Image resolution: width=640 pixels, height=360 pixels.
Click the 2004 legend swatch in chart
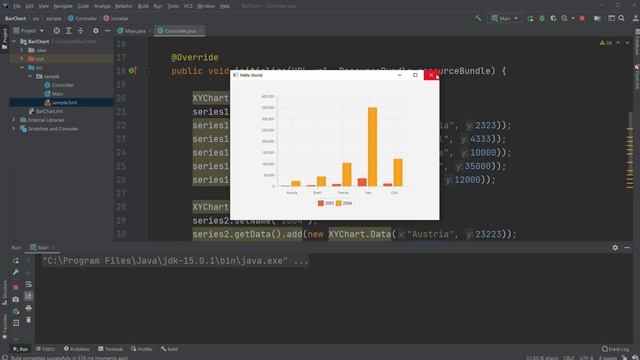click(x=338, y=203)
